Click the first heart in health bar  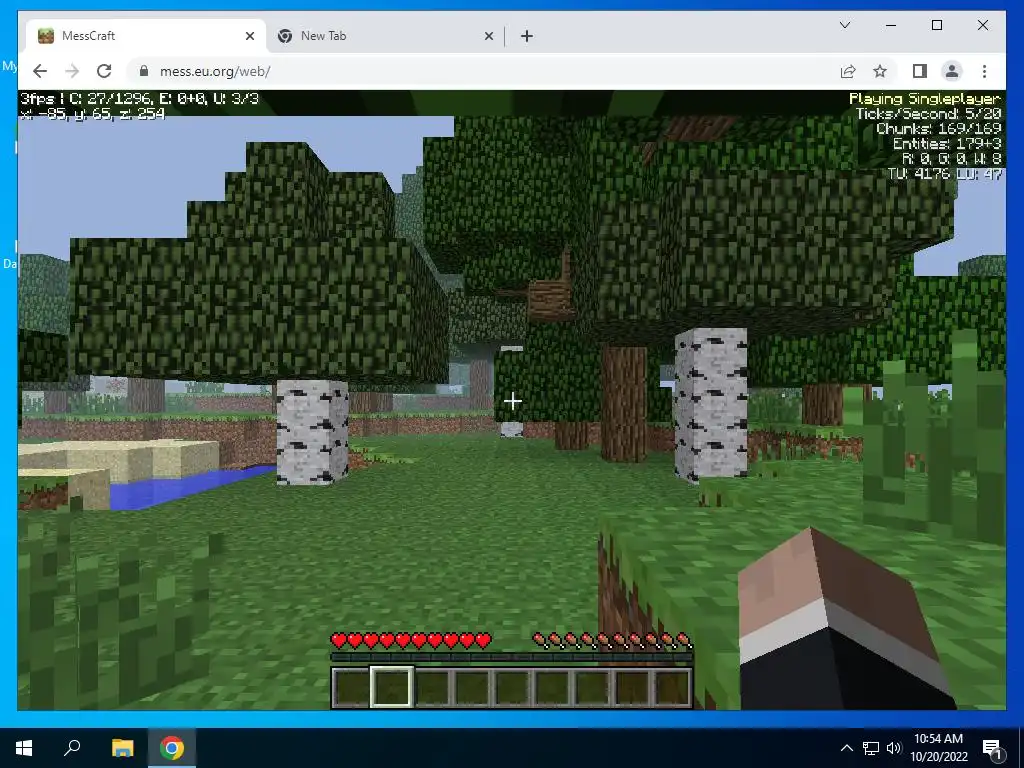[339, 641]
